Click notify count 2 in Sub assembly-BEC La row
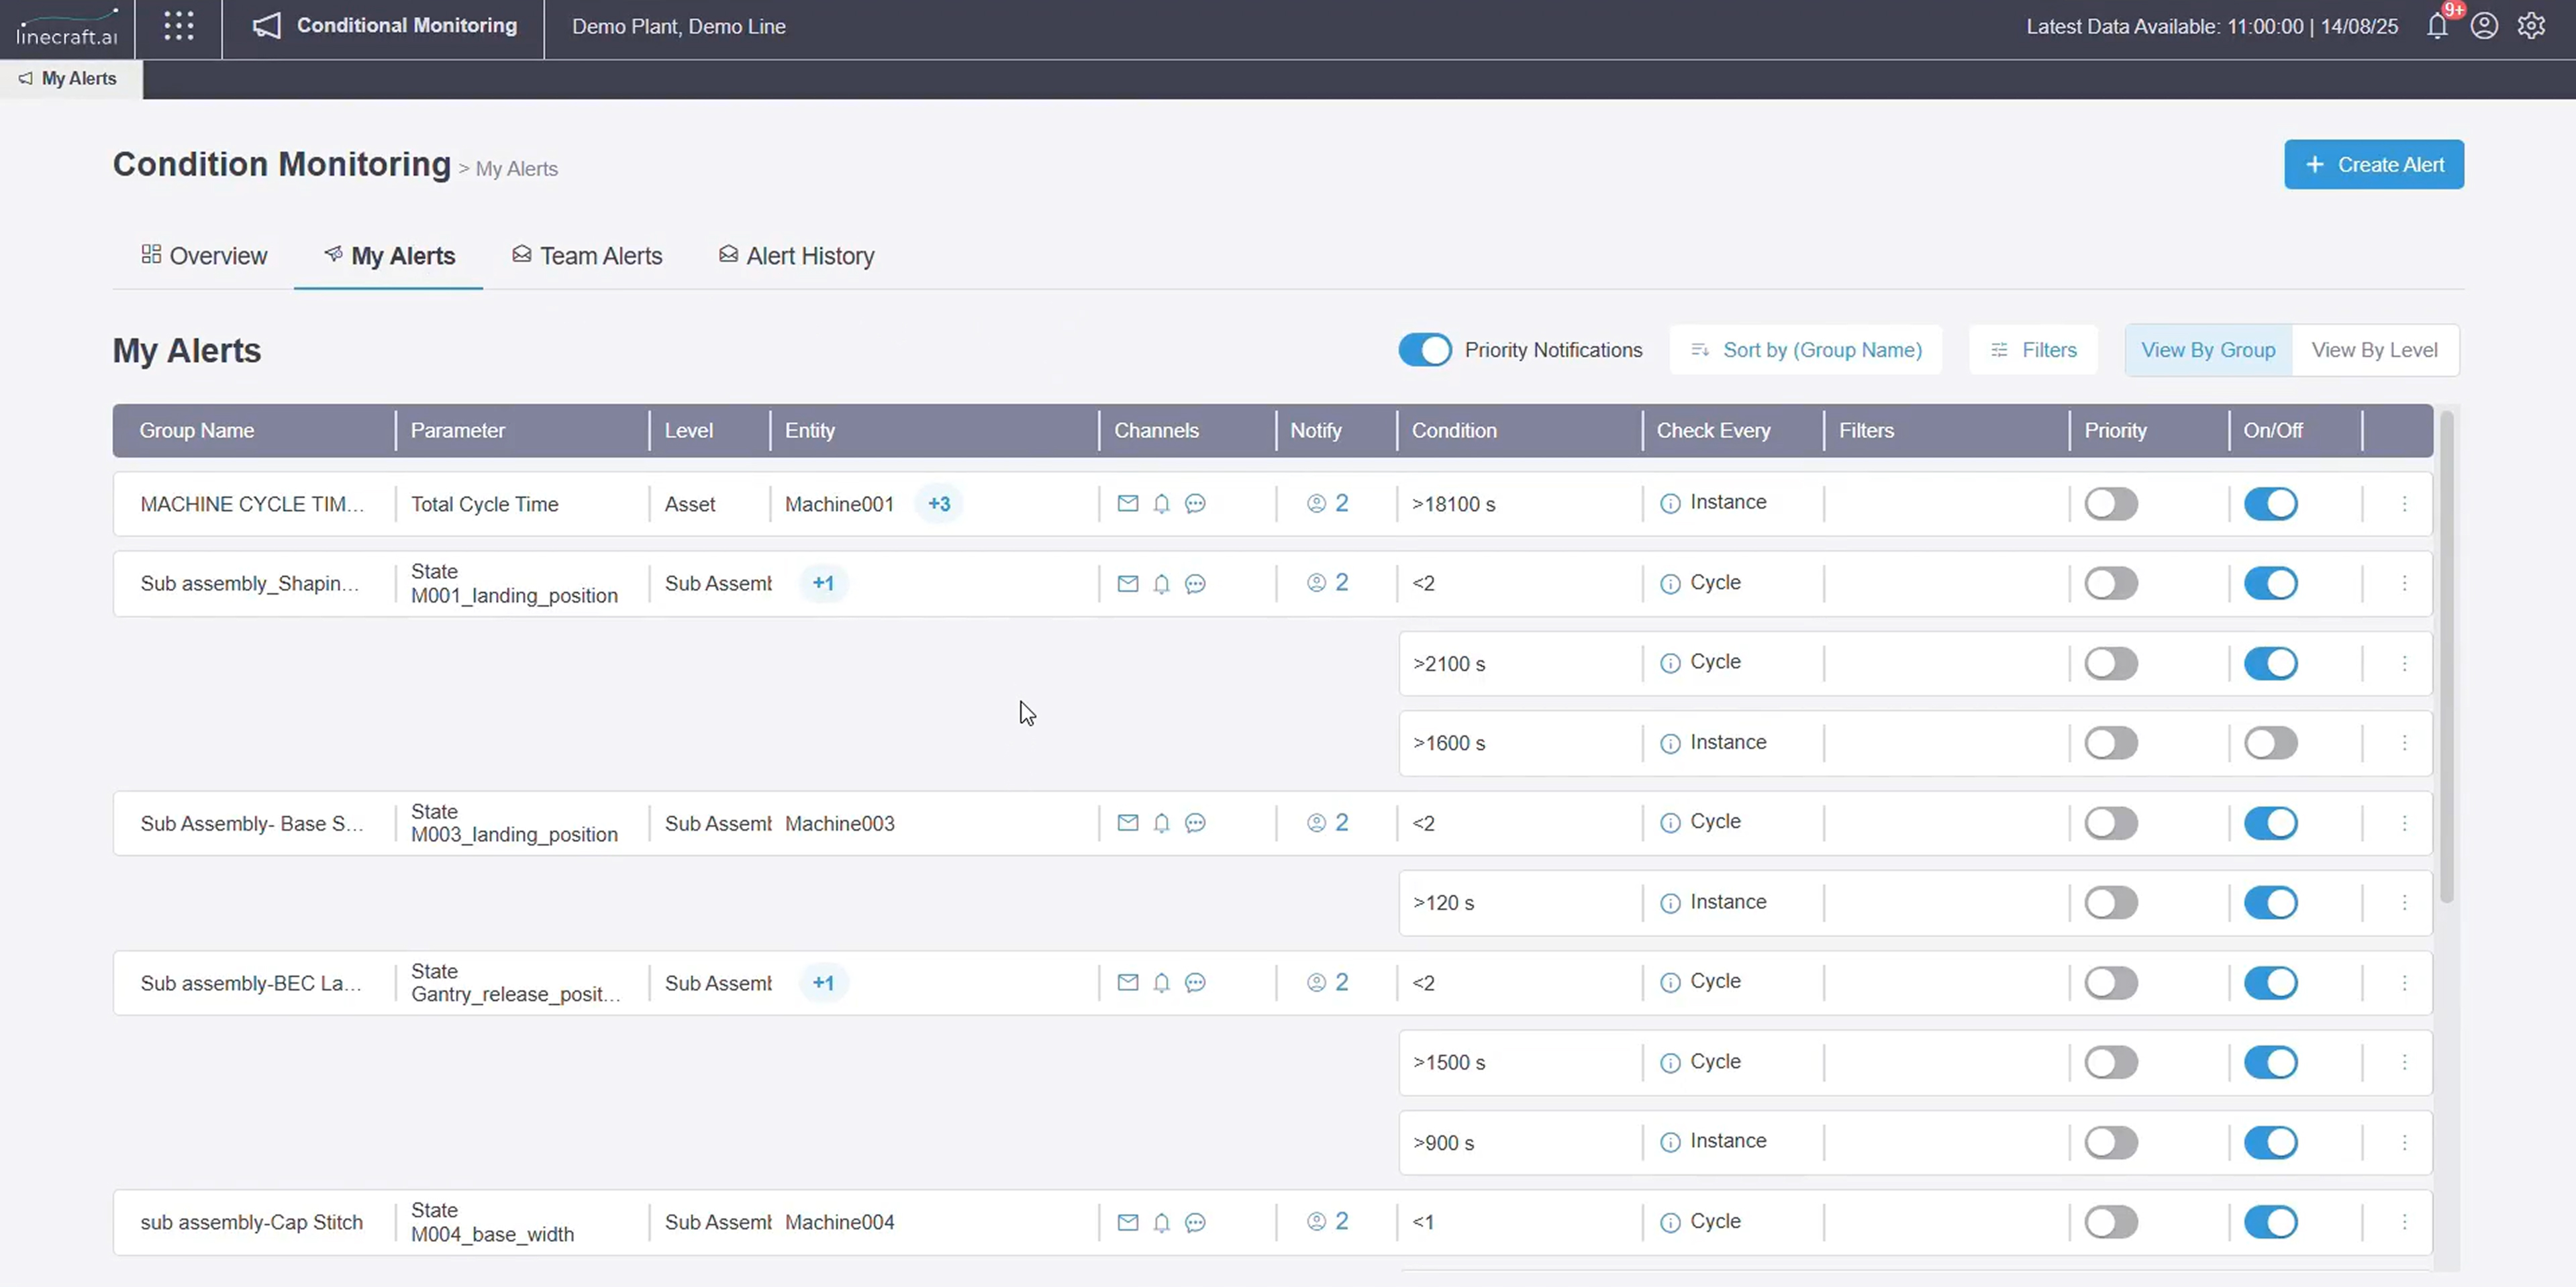Viewport: 2576px width, 1287px height. [1341, 982]
